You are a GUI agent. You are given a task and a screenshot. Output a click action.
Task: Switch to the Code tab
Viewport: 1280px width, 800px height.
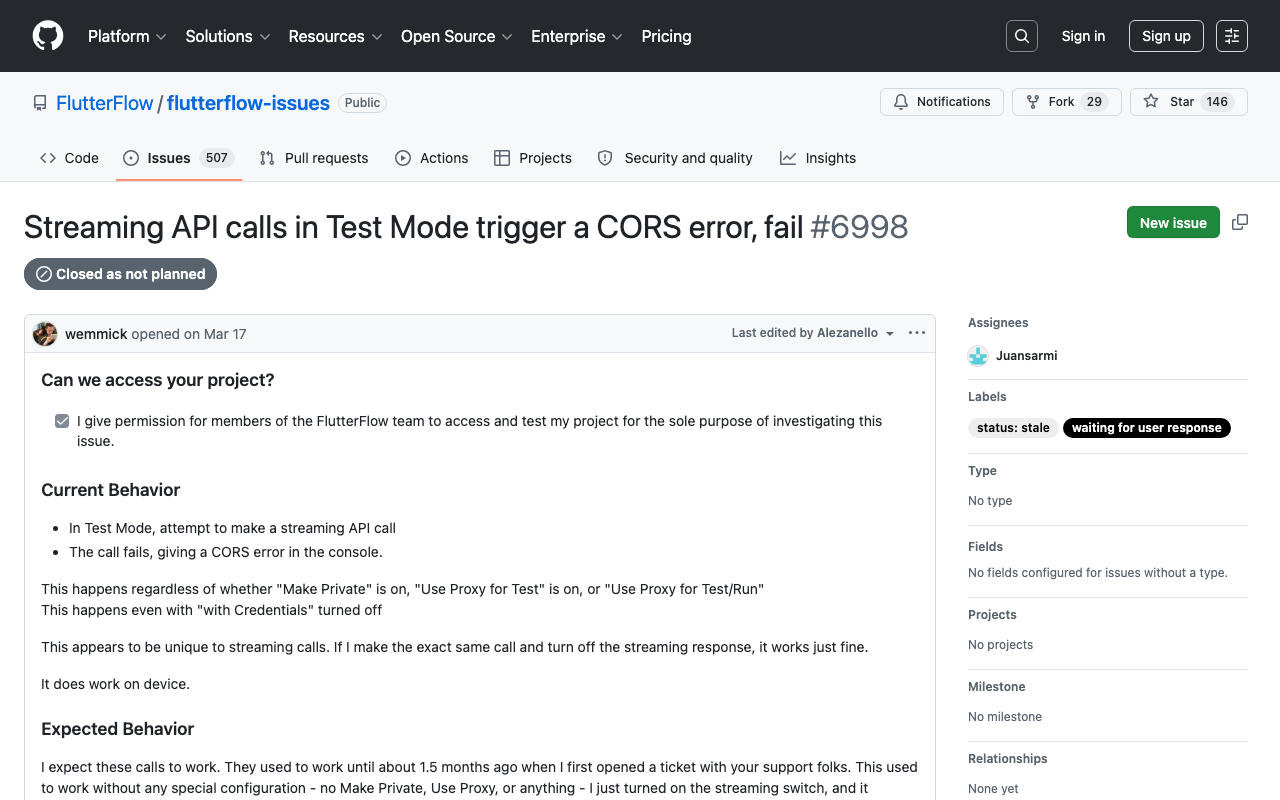pyautogui.click(x=69, y=158)
